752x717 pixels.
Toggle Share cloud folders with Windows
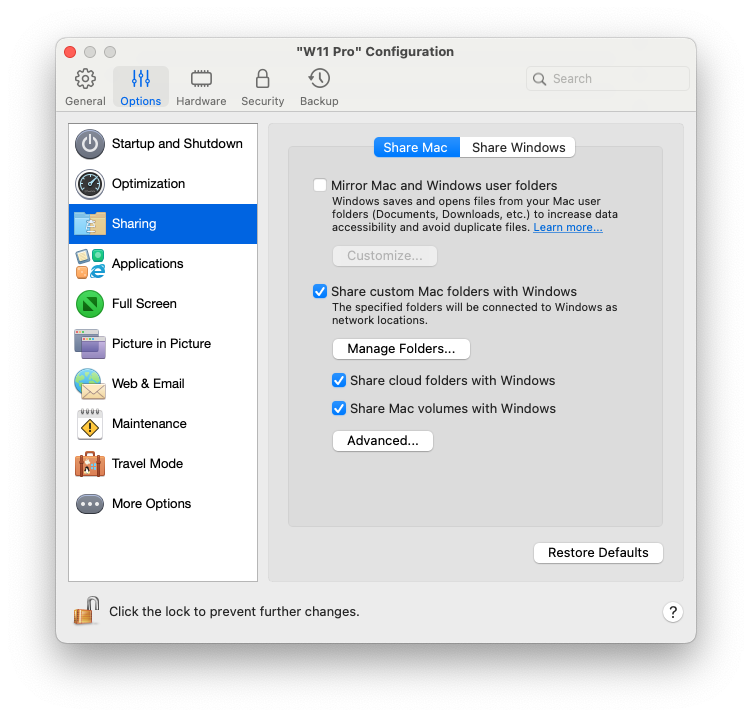339,380
